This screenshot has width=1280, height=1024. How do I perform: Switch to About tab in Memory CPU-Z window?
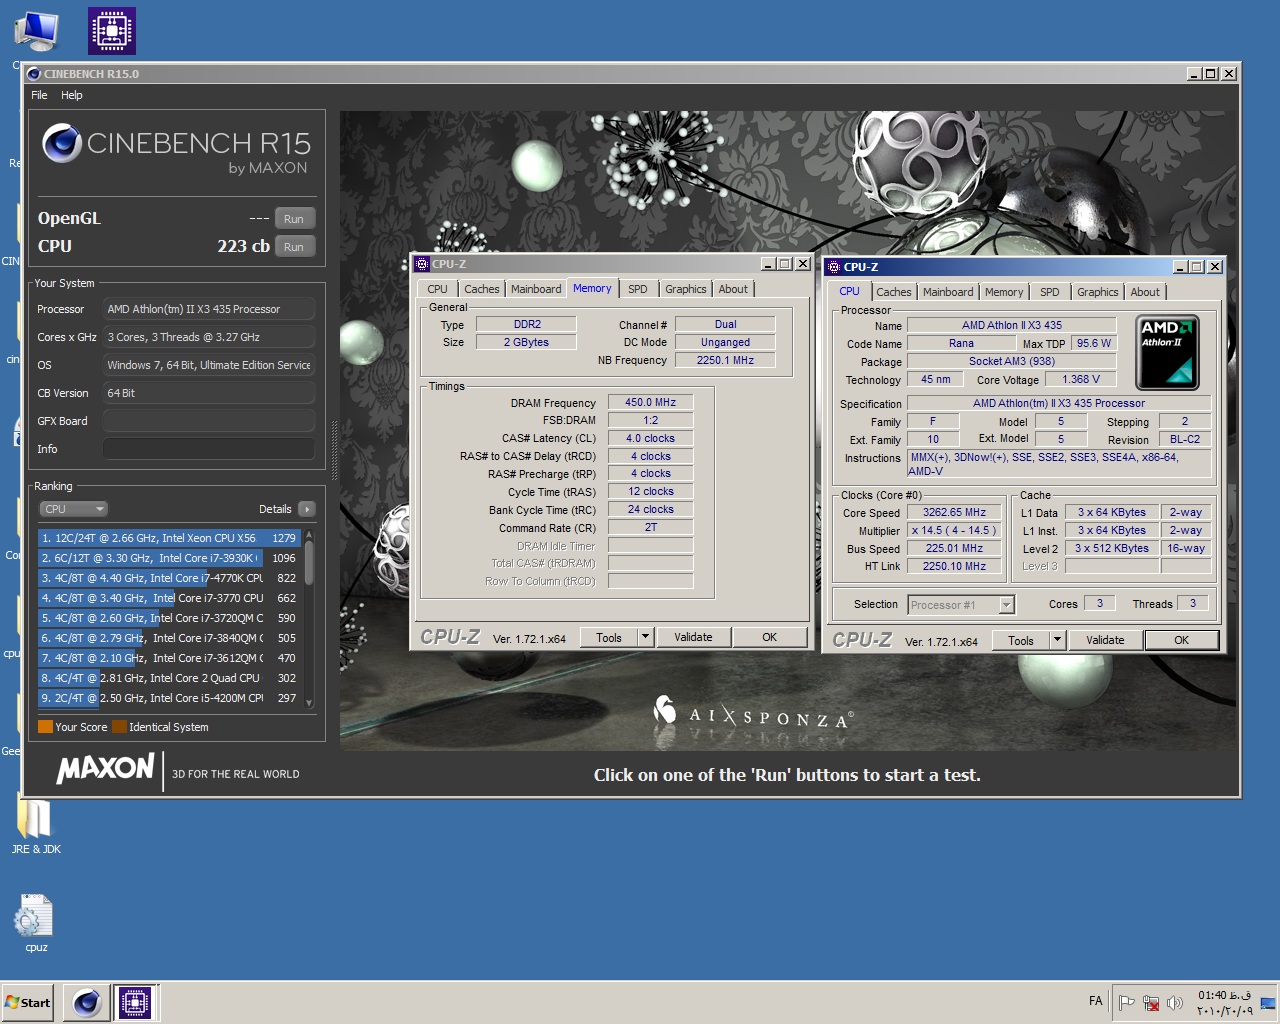733,289
